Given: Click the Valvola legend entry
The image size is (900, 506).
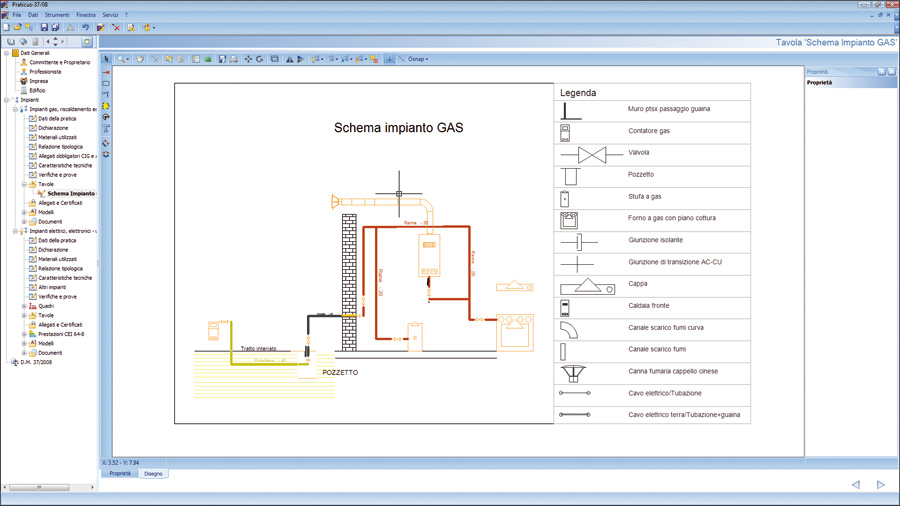Looking at the screenshot, I should click(x=638, y=153).
